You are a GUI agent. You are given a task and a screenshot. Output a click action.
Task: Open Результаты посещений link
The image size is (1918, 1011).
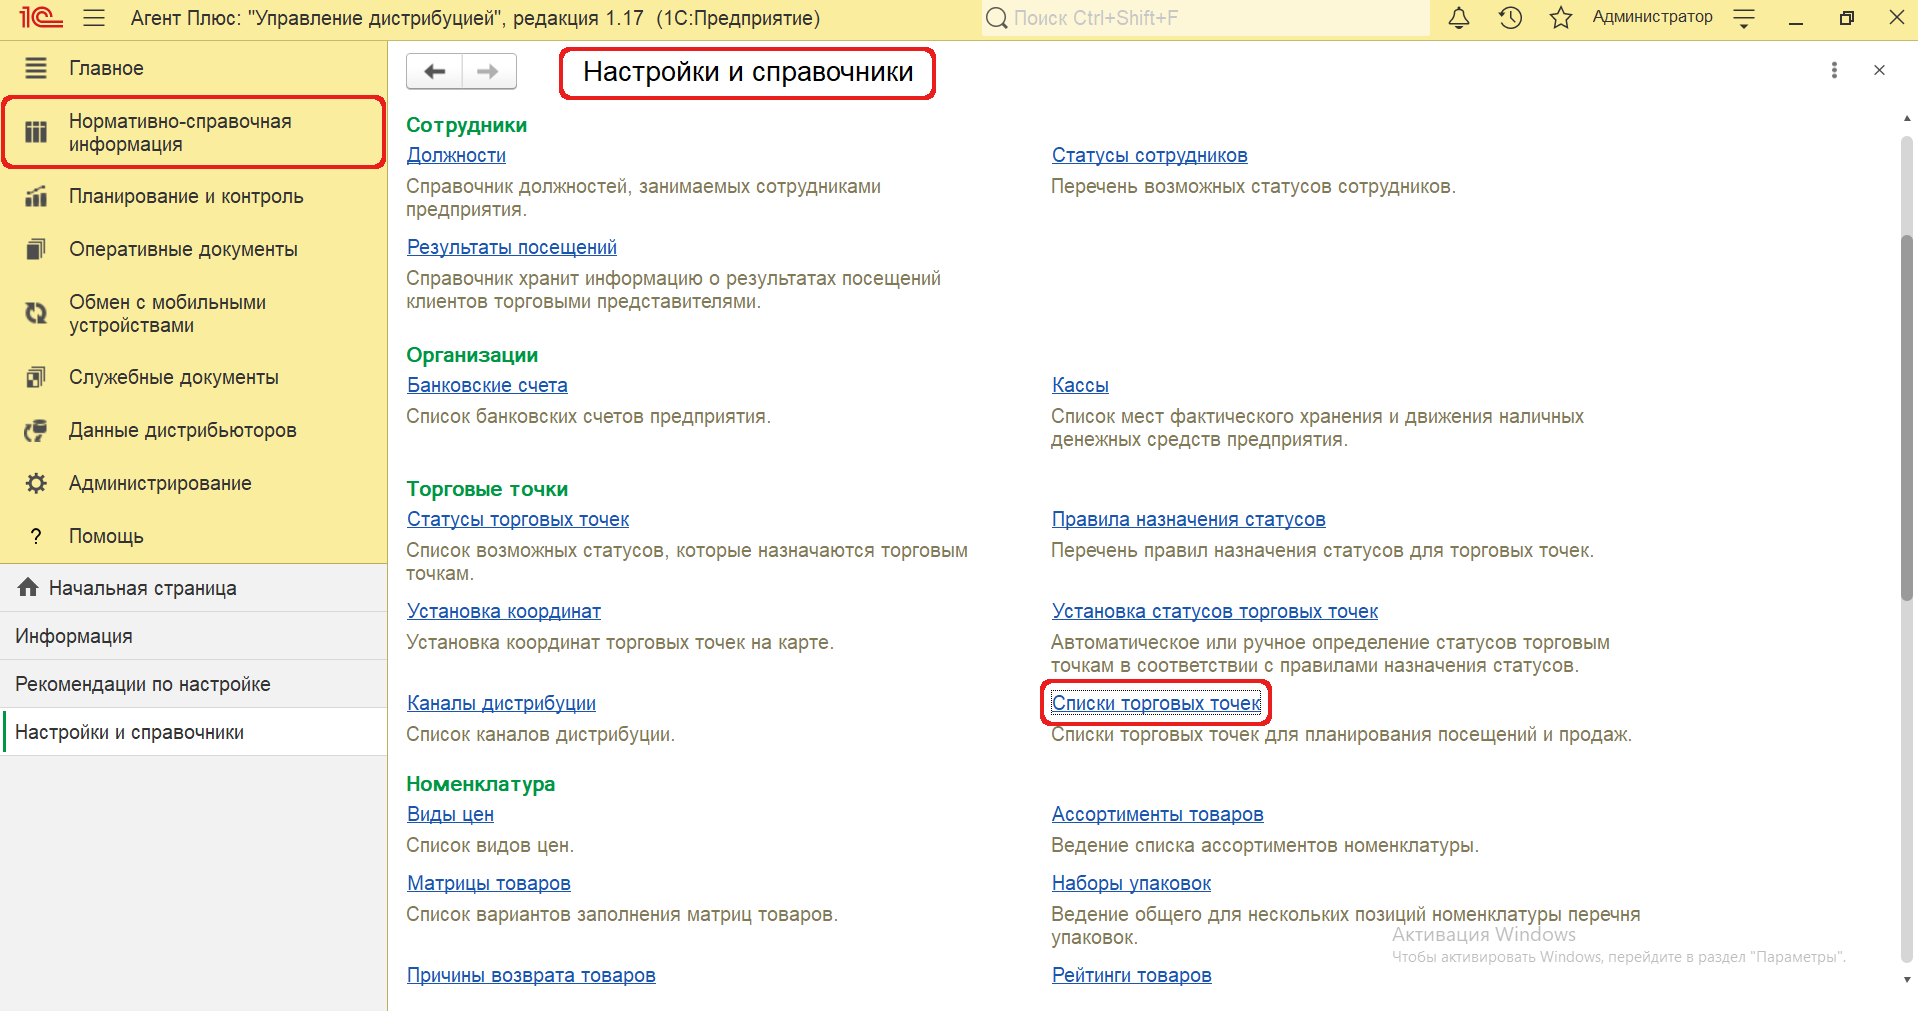(x=511, y=247)
